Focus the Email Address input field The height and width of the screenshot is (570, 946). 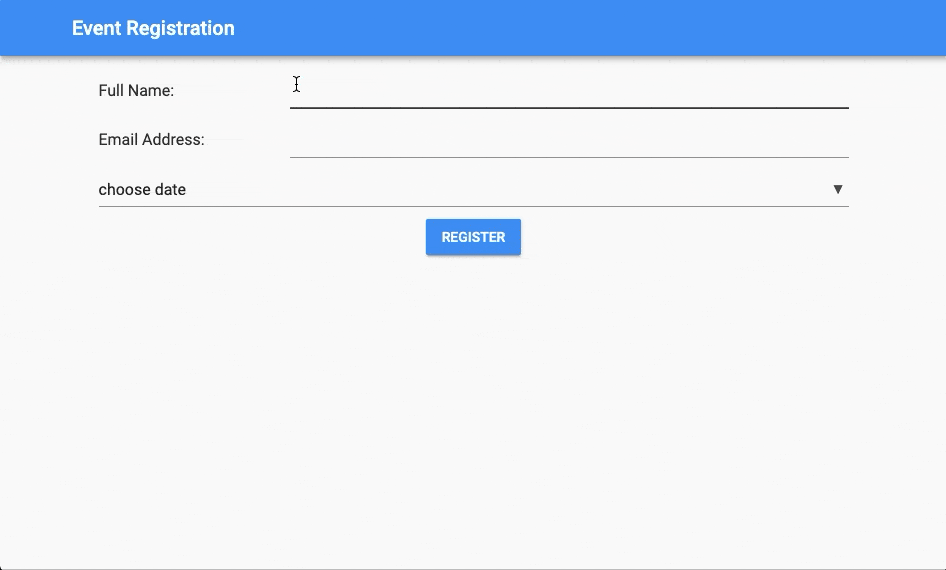(x=568, y=140)
